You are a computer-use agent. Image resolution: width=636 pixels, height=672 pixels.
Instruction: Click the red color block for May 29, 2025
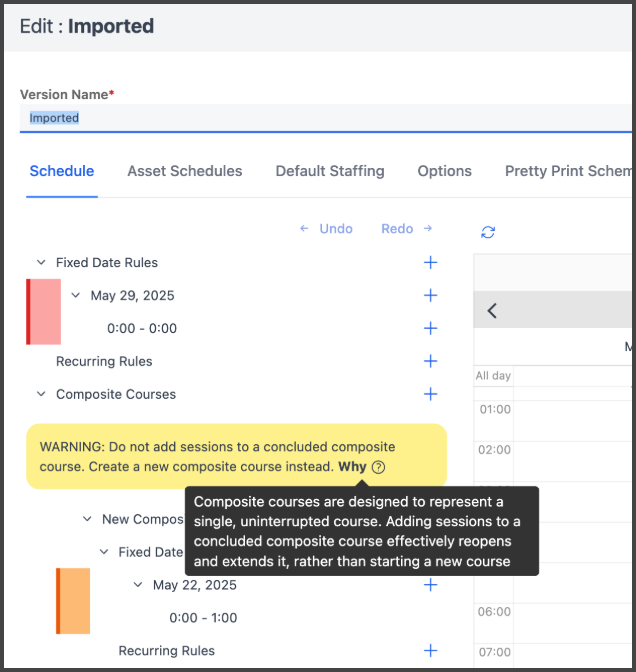coord(44,312)
